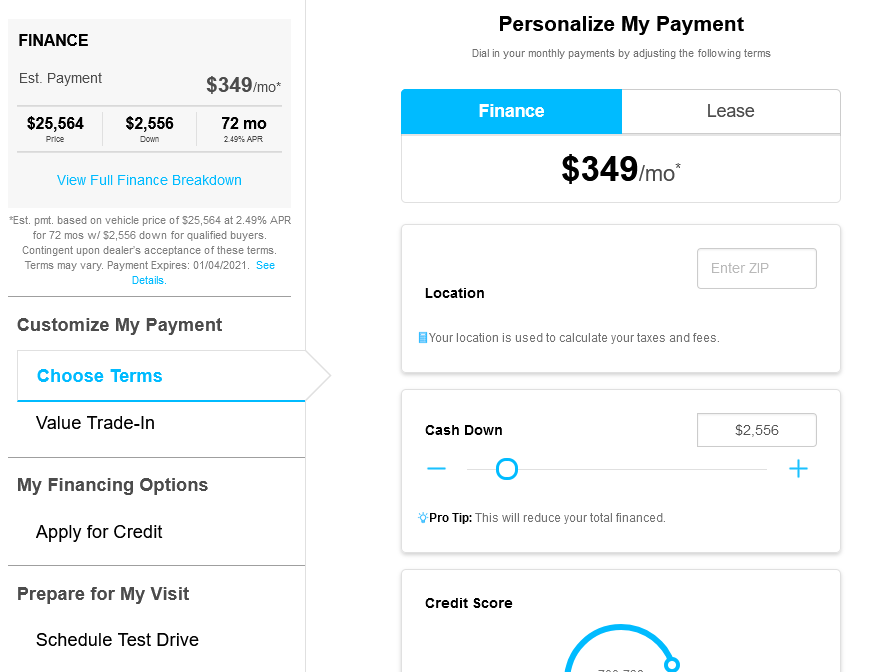The height and width of the screenshot is (672, 878).
Task: Click the 72 mo term summary
Action: (244, 129)
